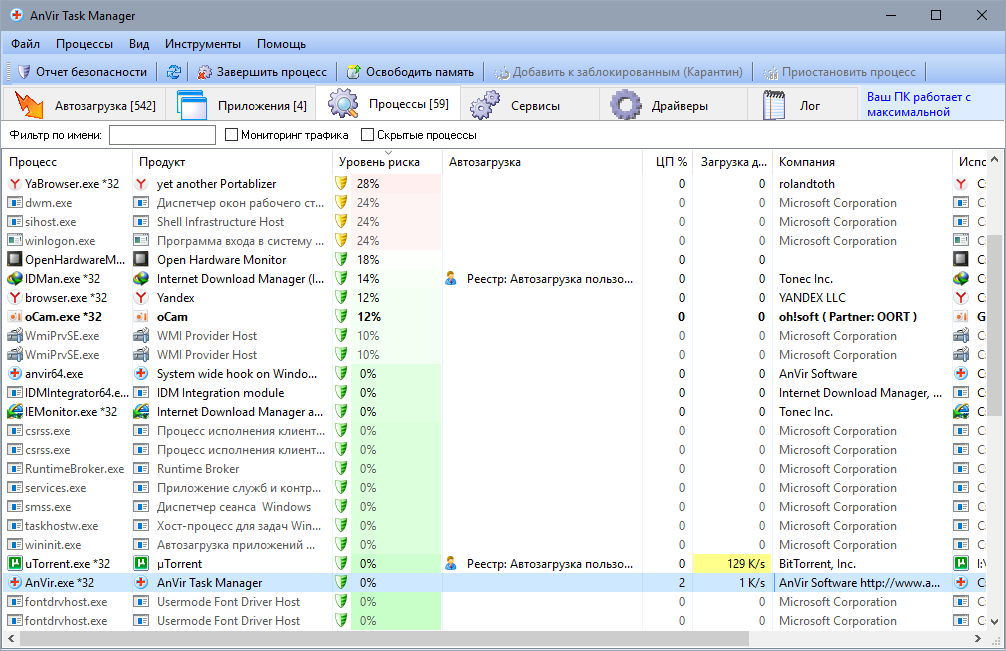
Task: Toggle Скрытые процессы checkbox
Action: 368,135
